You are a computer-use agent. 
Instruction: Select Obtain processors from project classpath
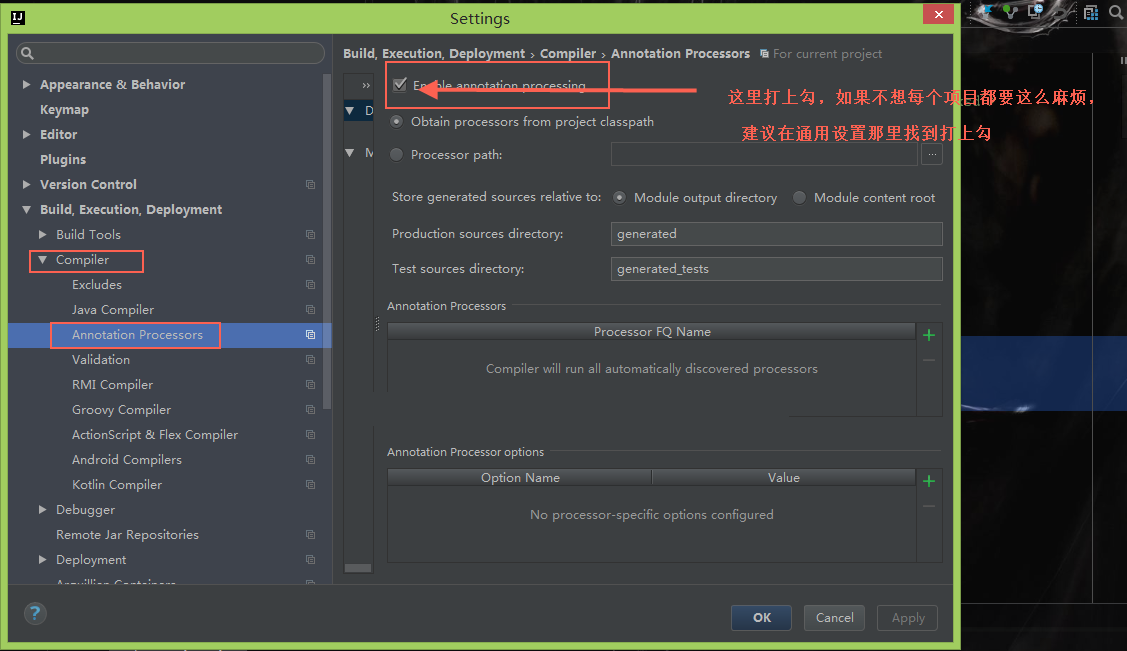coord(397,122)
